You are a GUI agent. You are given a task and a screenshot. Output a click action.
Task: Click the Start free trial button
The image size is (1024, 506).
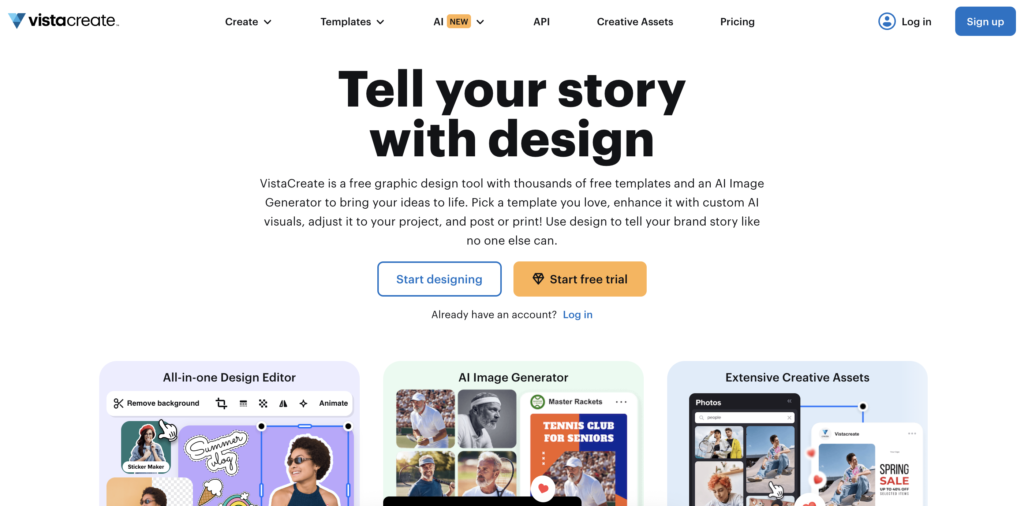click(x=580, y=279)
